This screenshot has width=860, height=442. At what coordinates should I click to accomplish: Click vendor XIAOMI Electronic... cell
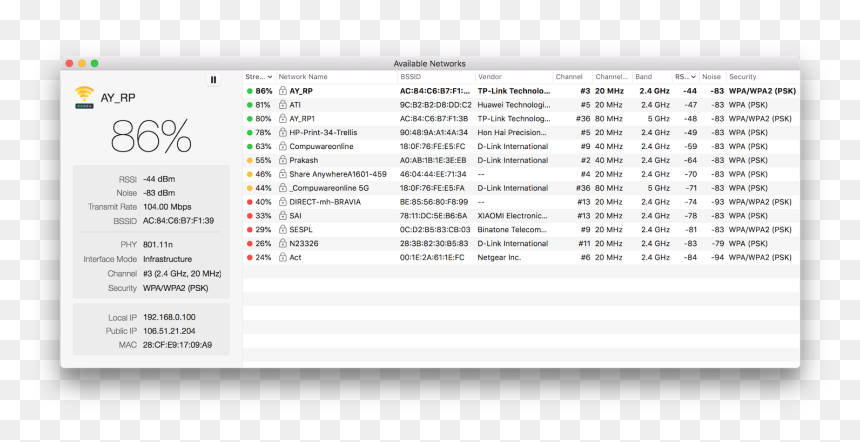(512, 216)
